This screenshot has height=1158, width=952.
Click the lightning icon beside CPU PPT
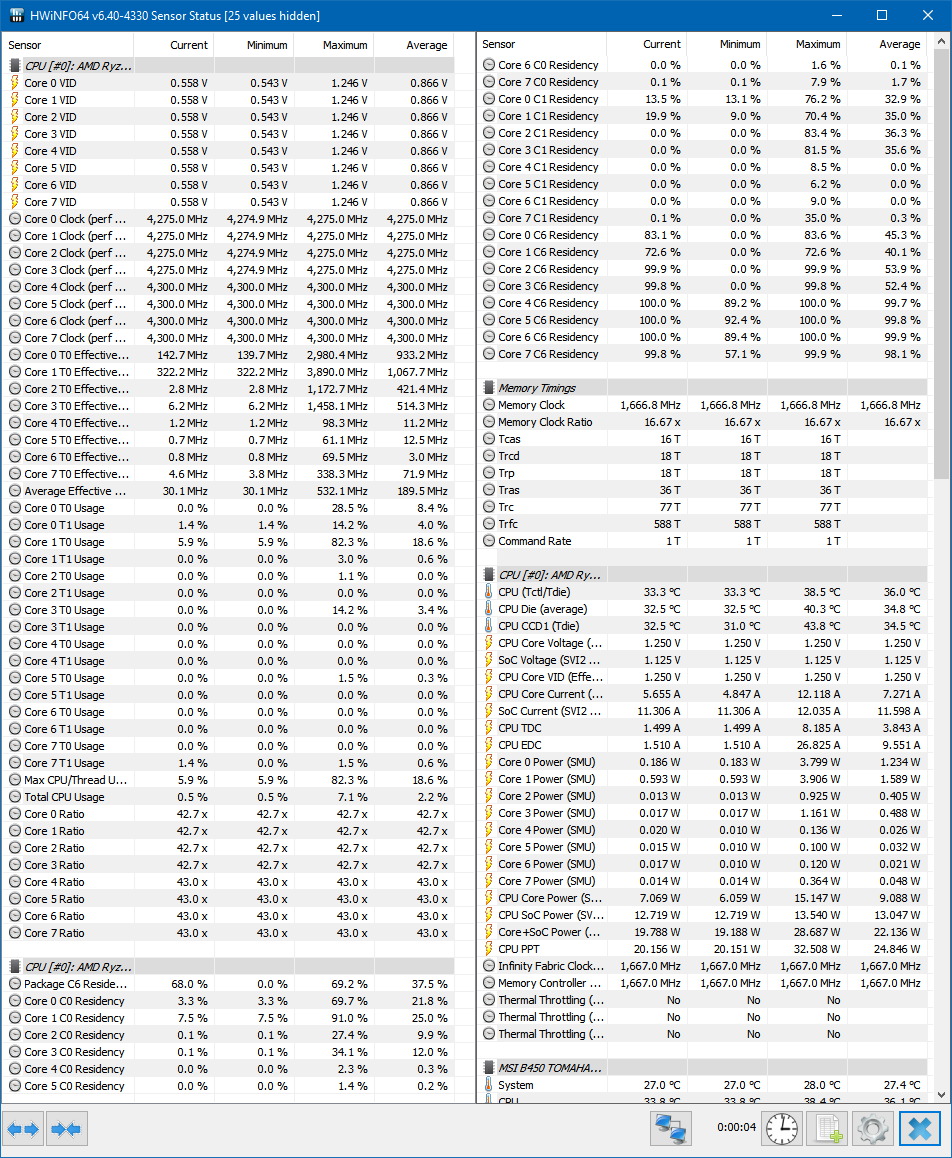click(488, 948)
